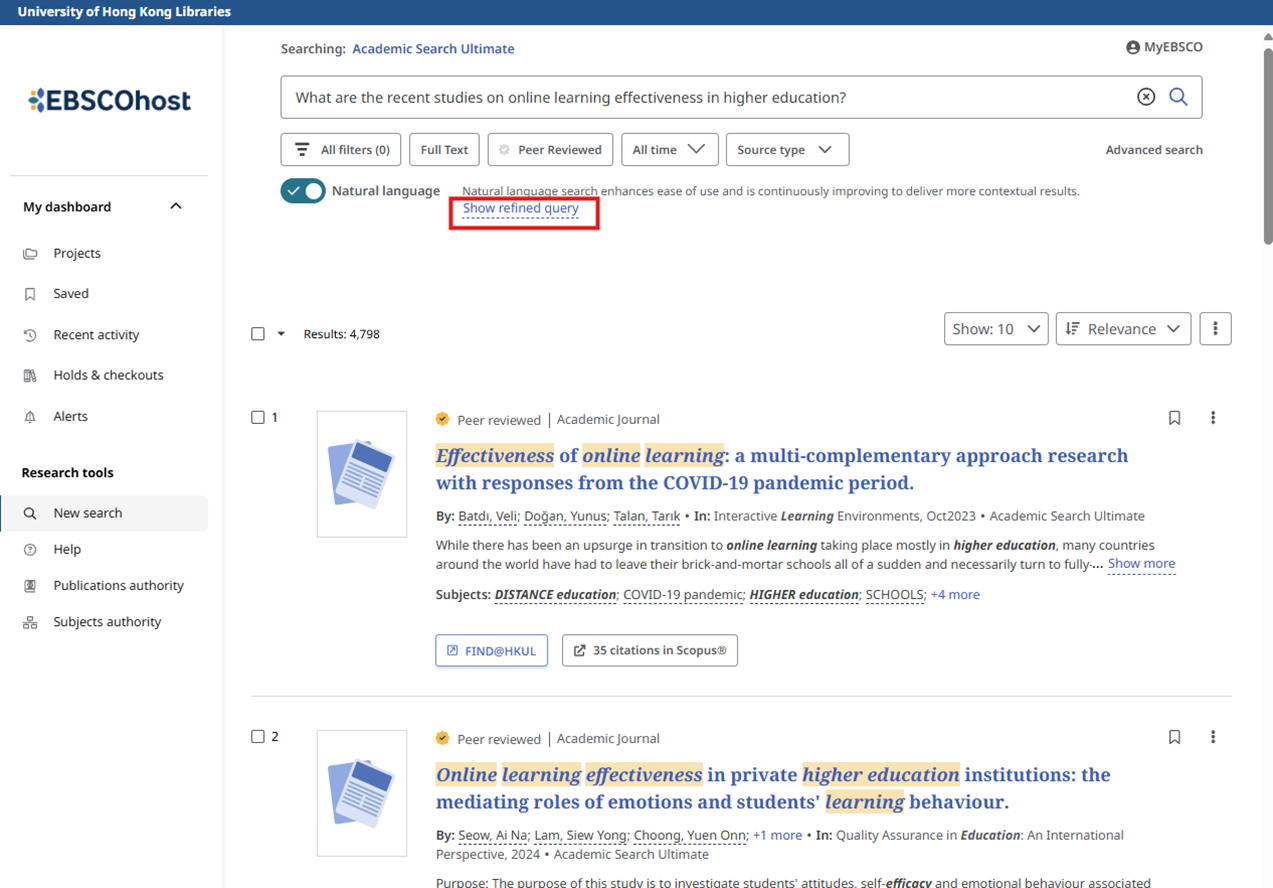1273x888 pixels.
Task: Click the Alerts bell icon
Action: pyautogui.click(x=30, y=416)
